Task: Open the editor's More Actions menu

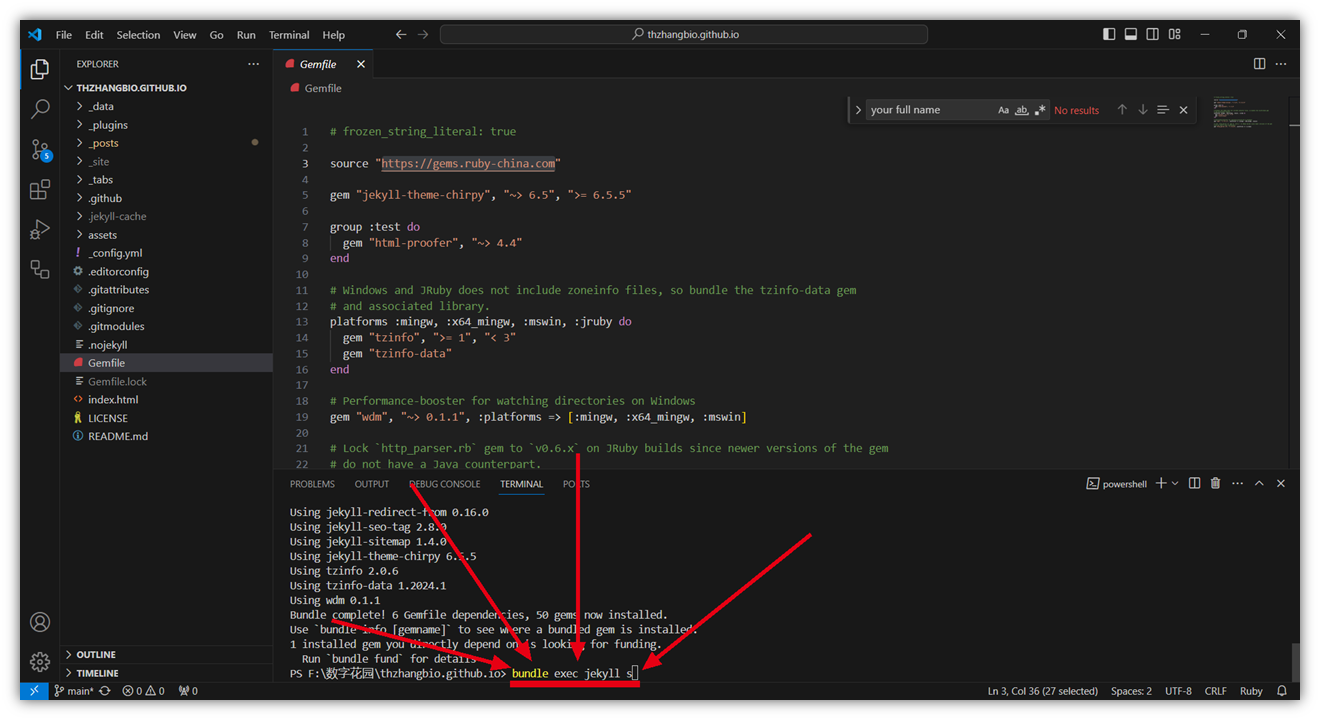Action: coord(1281,64)
